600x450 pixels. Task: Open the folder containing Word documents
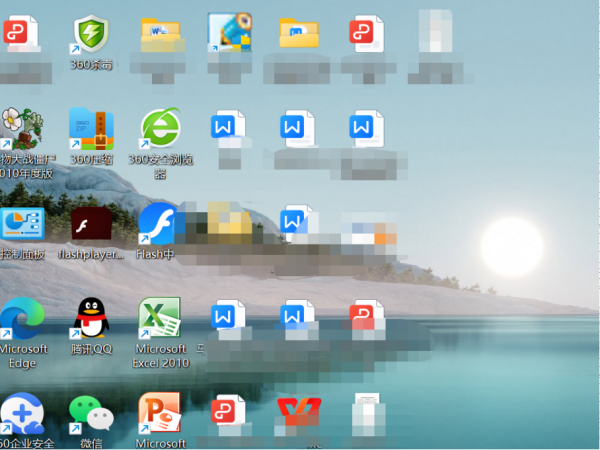tap(161, 35)
